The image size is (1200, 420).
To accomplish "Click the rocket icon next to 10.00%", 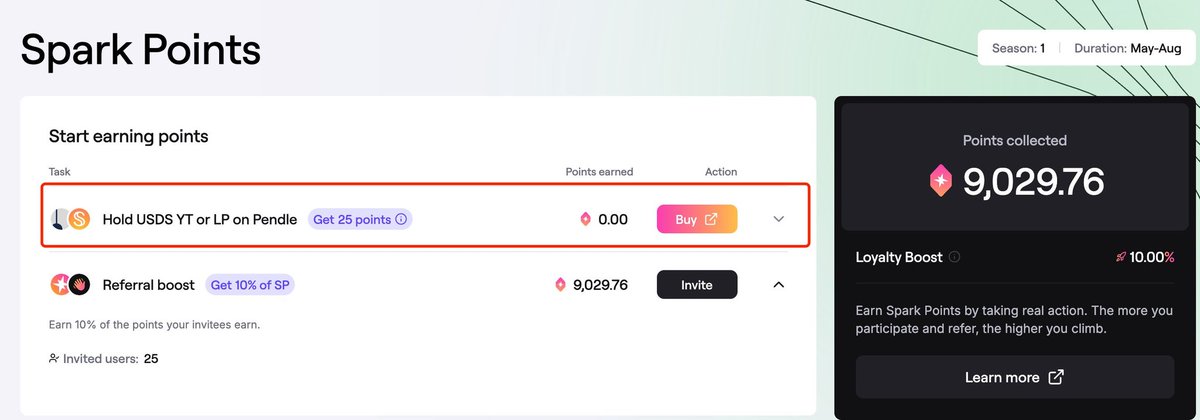I will [x=1121, y=257].
